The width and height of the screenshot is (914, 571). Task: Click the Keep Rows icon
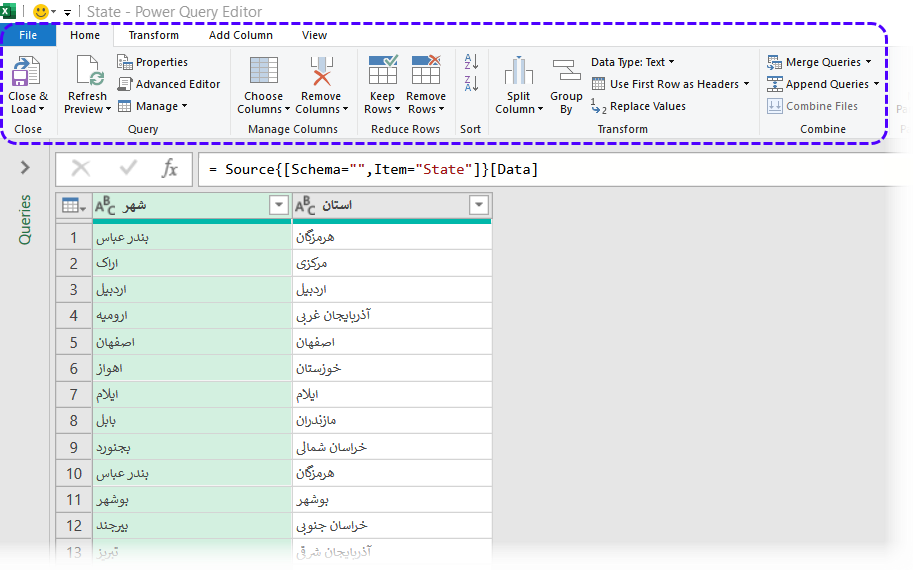[x=382, y=72]
